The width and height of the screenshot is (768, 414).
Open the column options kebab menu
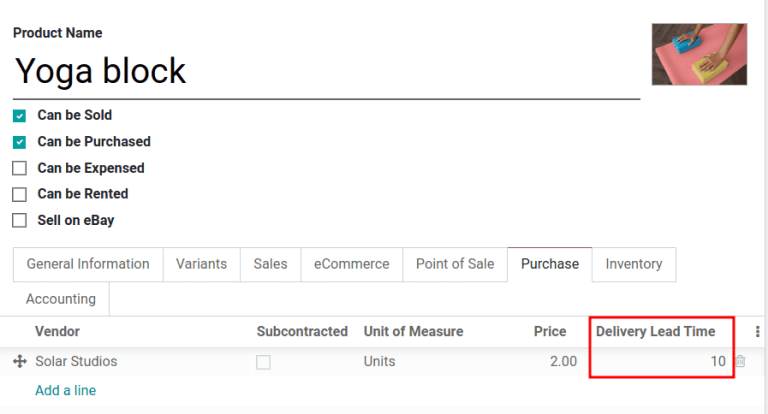(757, 332)
